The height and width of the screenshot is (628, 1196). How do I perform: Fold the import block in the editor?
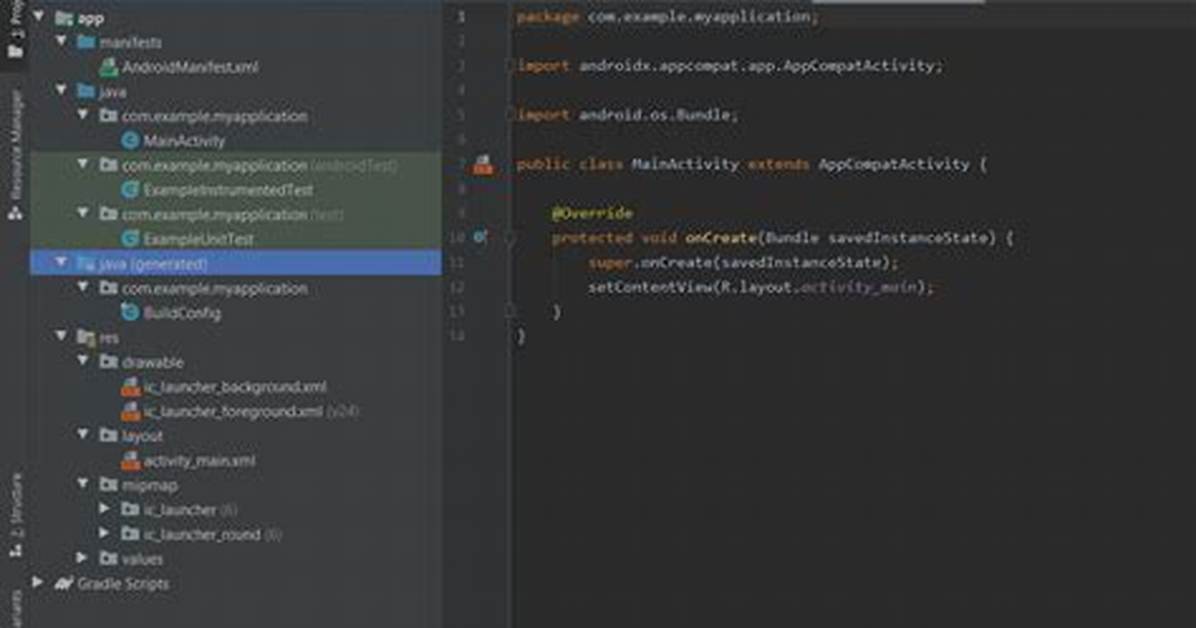coord(510,66)
